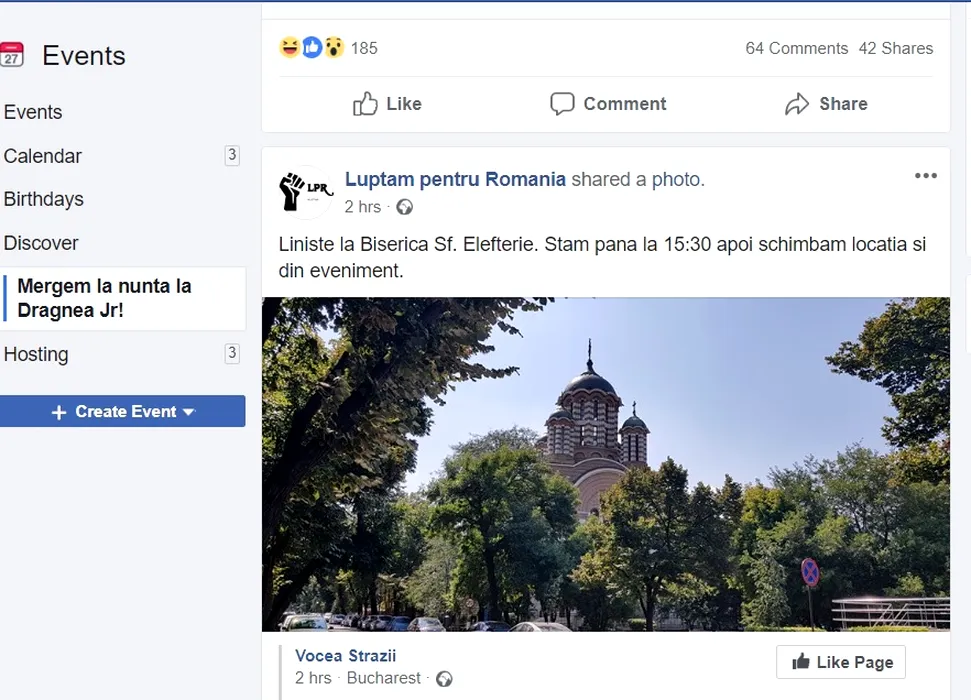Viewport: 971px width, 700px height.
Task: Click the Like Page button
Action: click(x=840, y=662)
